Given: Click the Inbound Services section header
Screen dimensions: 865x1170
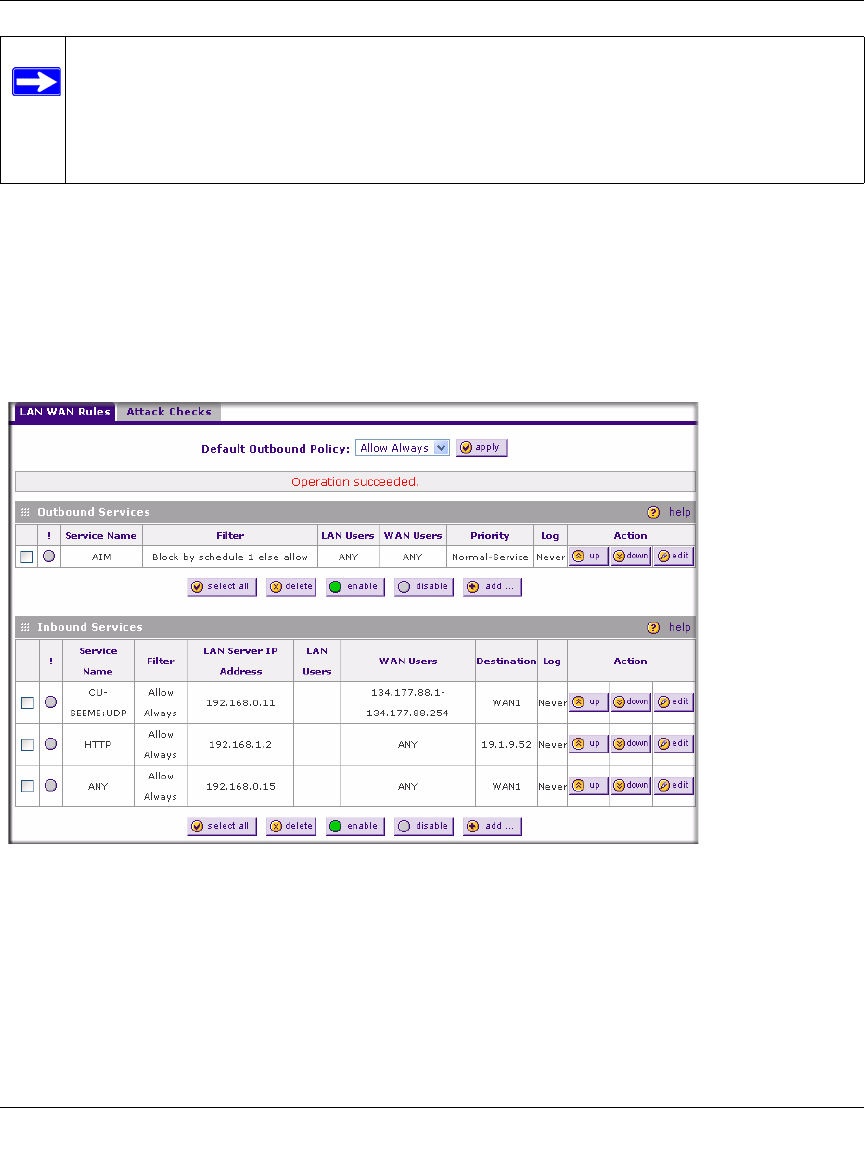Looking at the screenshot, I should coord(355,628).
